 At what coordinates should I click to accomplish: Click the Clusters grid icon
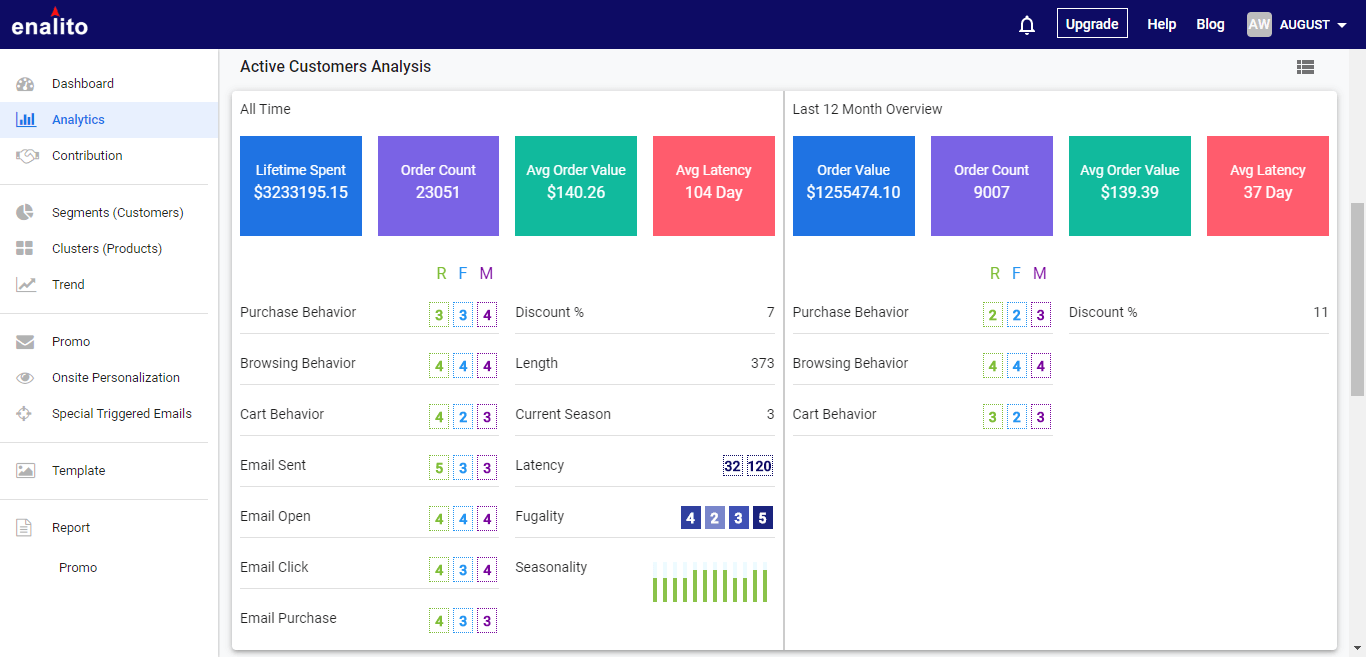click(x=26, y=249)
